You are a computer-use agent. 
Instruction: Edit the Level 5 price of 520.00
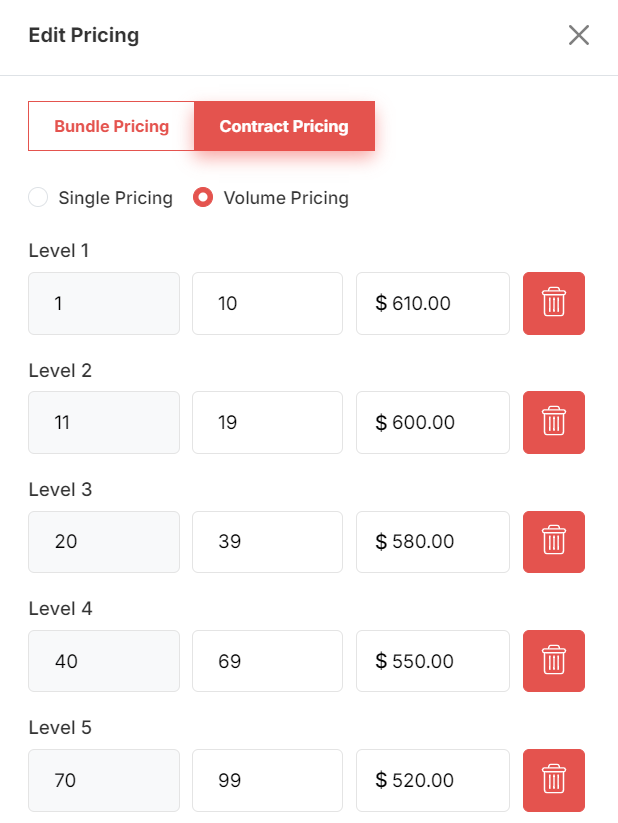click(x=432, y=780)
